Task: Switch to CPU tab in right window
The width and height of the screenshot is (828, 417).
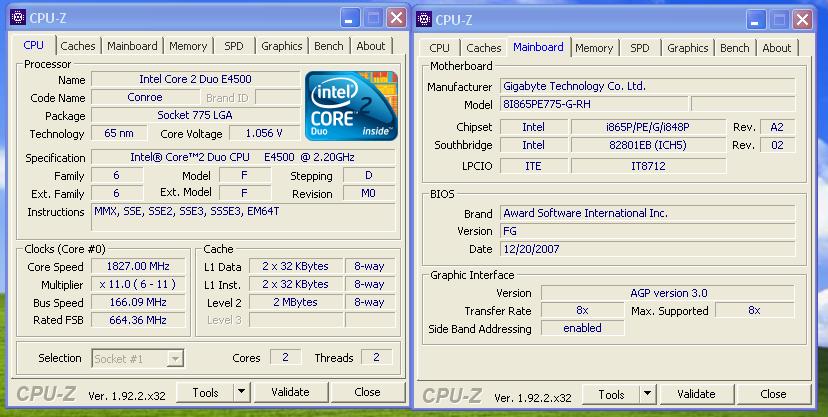Action: click(439, 48)
